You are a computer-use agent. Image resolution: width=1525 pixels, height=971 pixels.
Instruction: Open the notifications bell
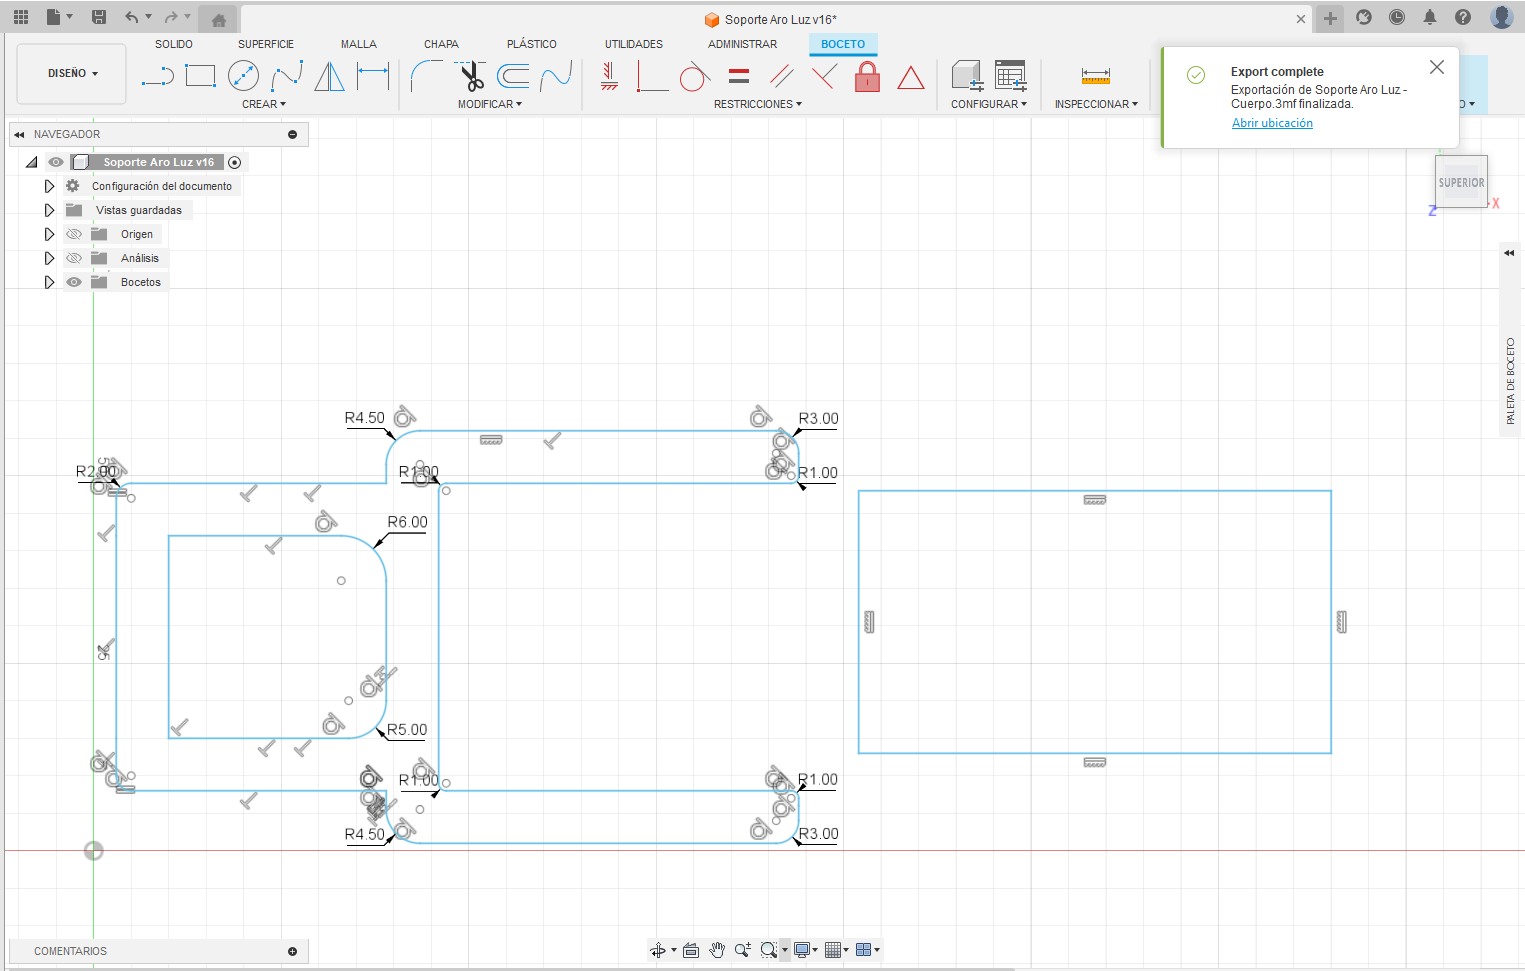click(1430, 17)
